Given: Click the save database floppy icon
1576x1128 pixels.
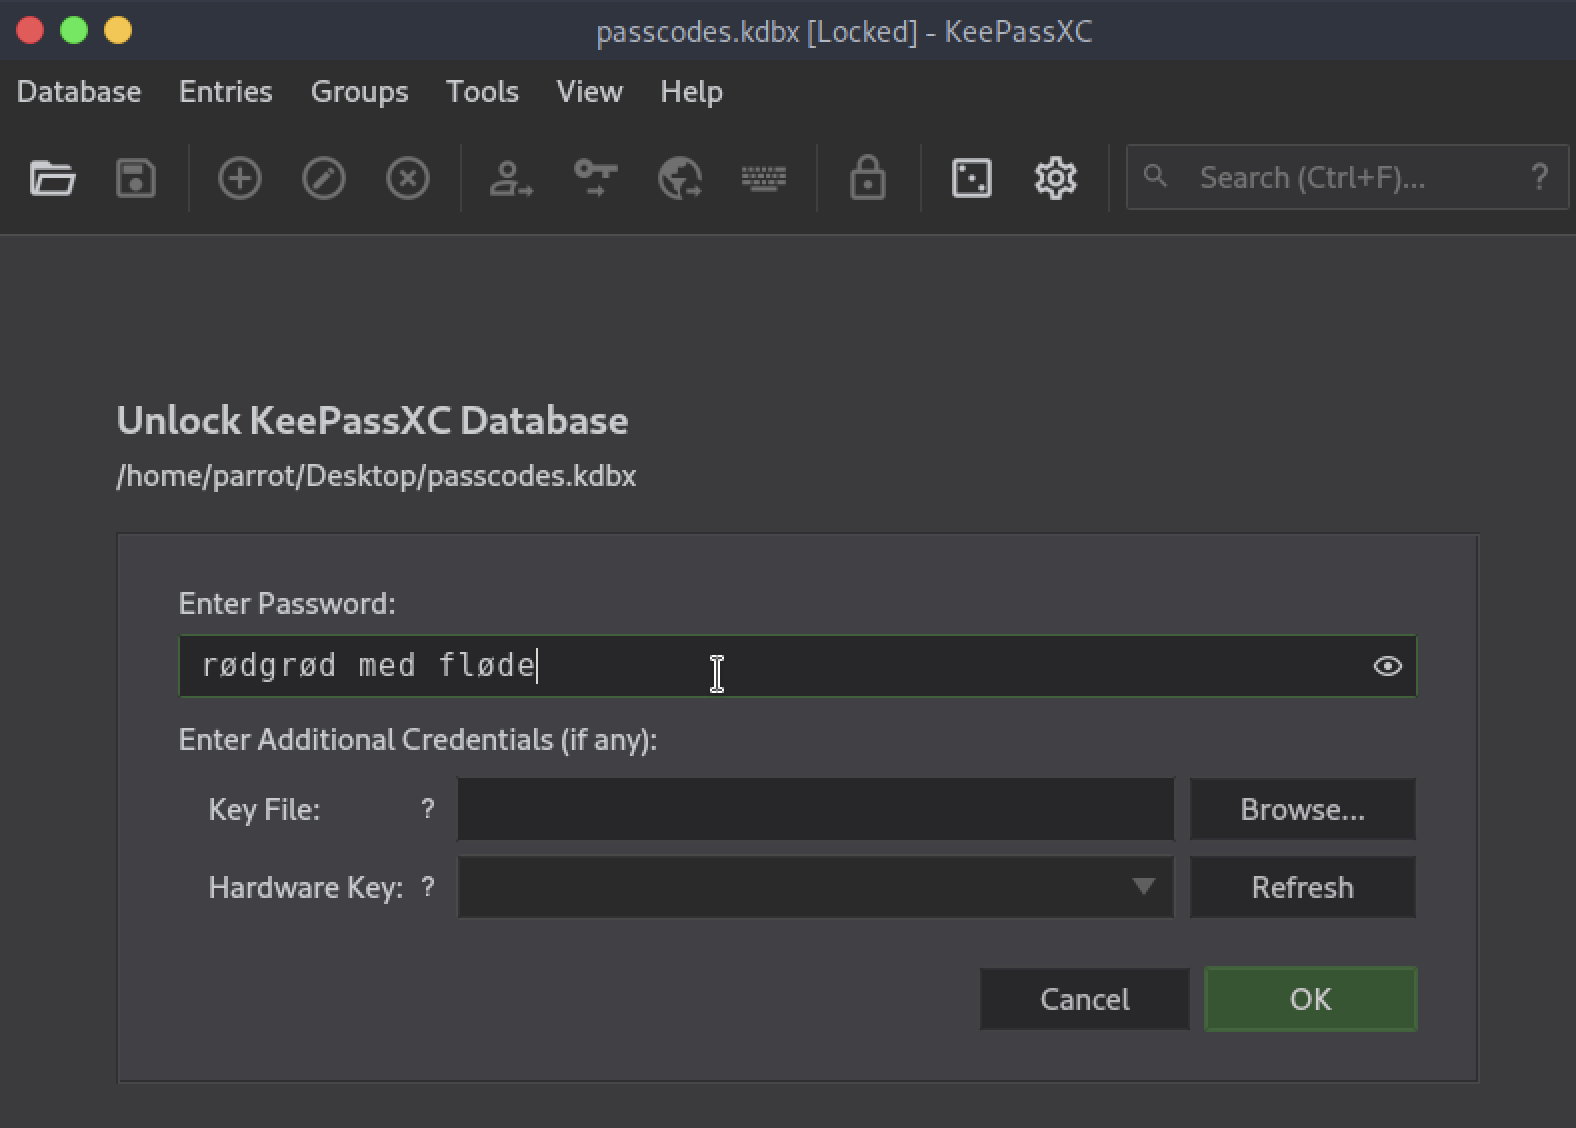Looking at the screenshot, I should tap(136, 179).
